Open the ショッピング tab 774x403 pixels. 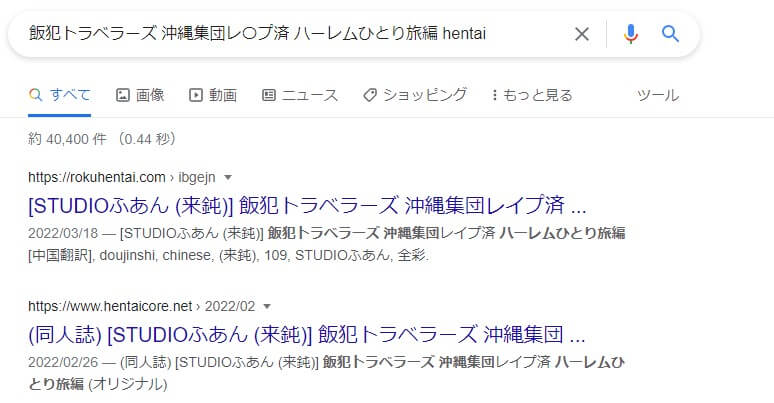pos(415,95)
